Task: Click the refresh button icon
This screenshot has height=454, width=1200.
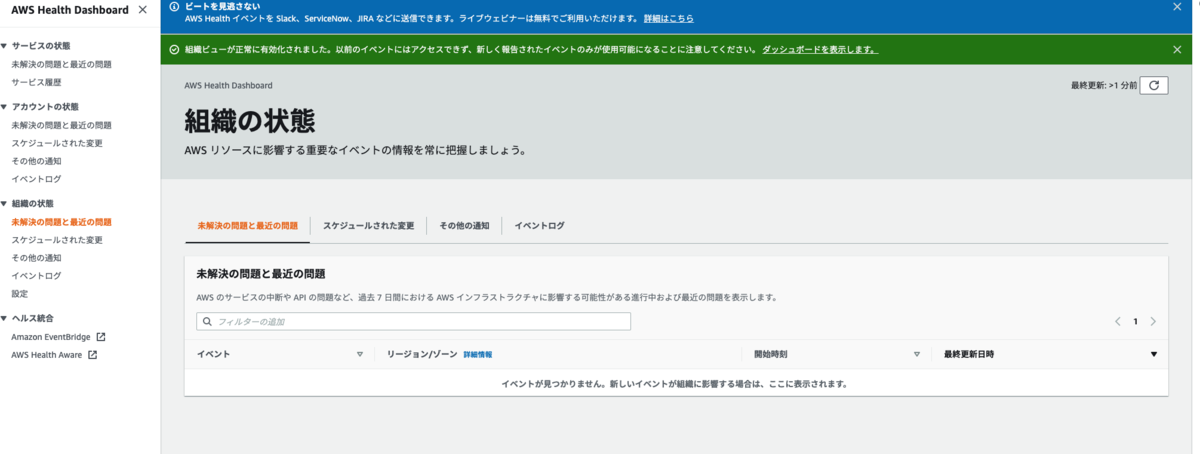Action: coord(1153,86)
